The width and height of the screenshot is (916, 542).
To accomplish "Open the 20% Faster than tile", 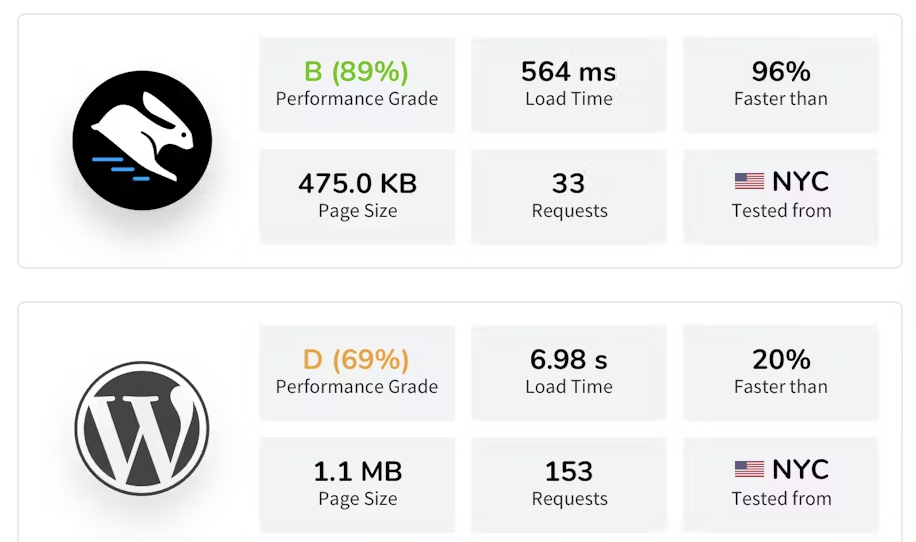I will click(780, 372).
